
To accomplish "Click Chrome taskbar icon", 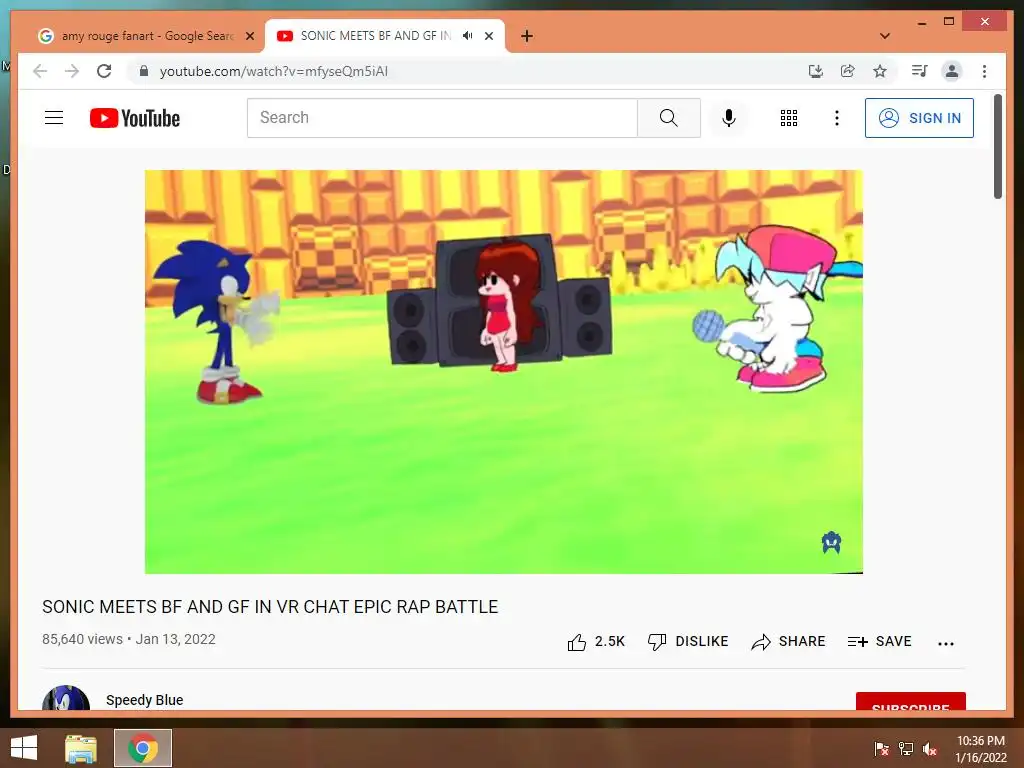I will (x=143, y=748).
